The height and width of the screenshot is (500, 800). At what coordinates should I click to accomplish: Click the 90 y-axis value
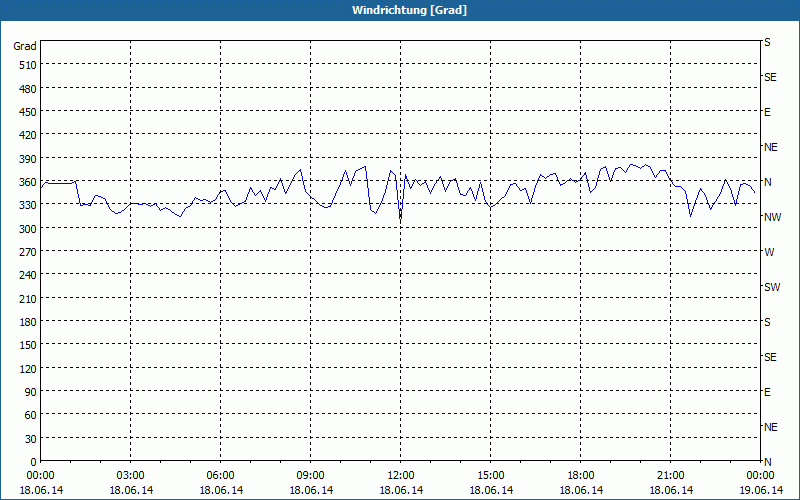[31, 392]
